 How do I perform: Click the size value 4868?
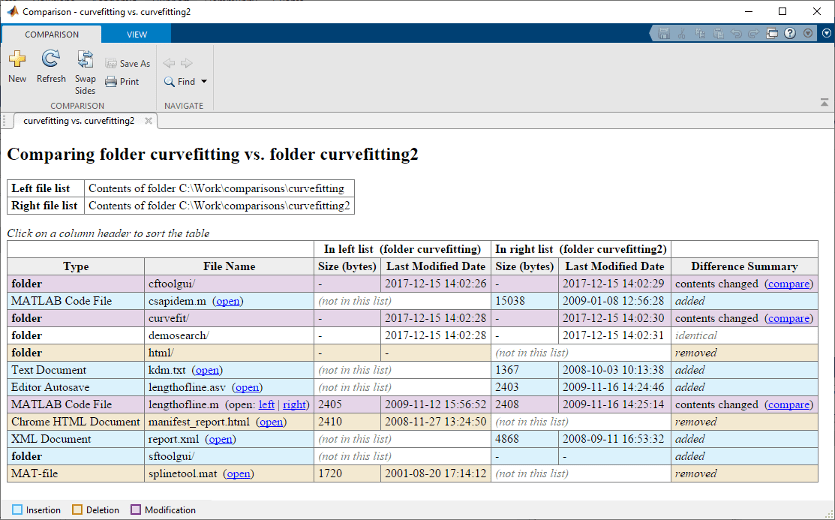[x=507, y=439]
